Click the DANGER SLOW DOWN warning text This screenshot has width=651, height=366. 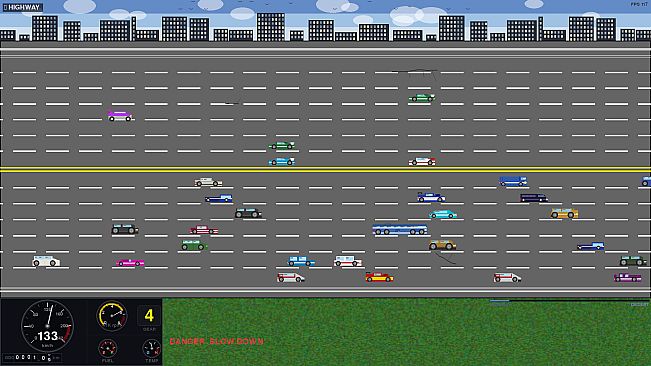click(x=216, y=342)
